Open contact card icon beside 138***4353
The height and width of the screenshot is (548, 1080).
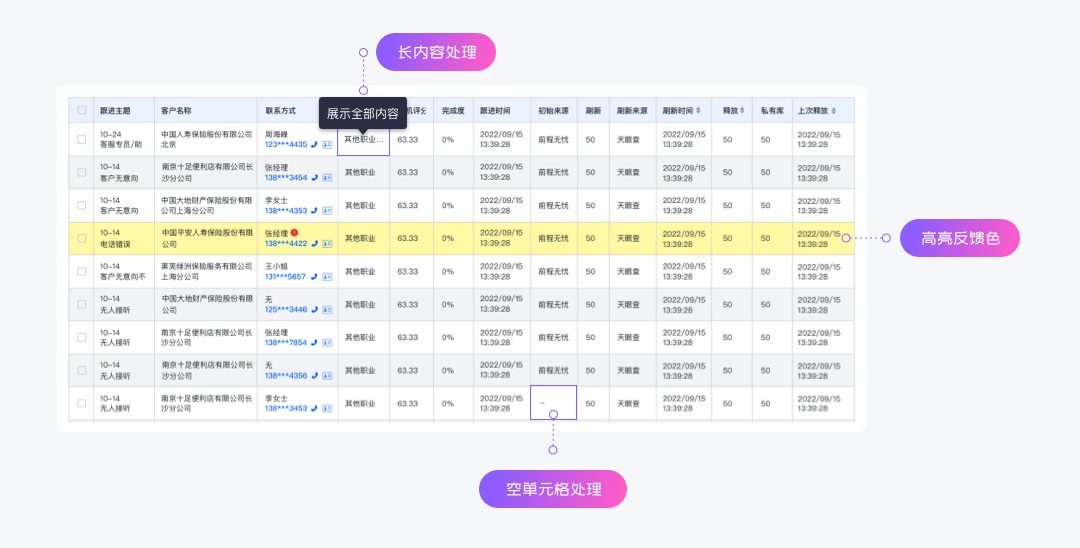327,211
